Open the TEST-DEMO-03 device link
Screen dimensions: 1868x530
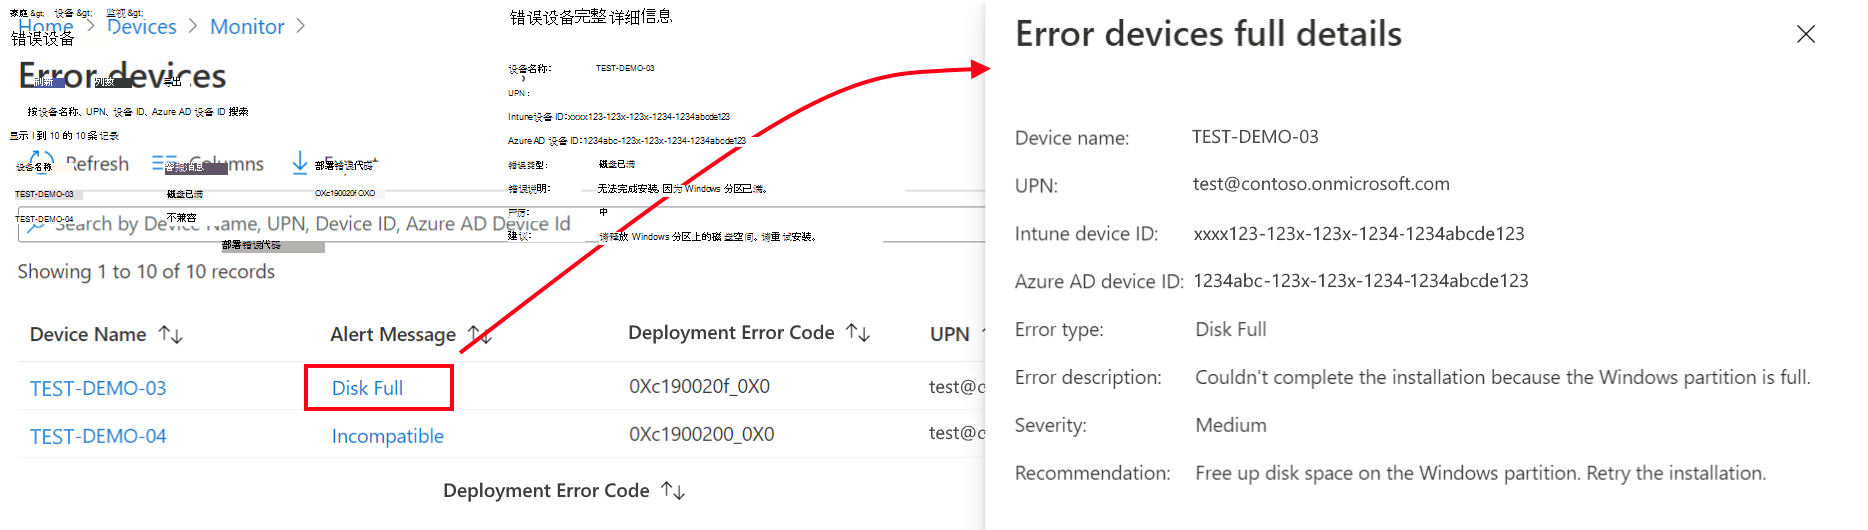98,388
